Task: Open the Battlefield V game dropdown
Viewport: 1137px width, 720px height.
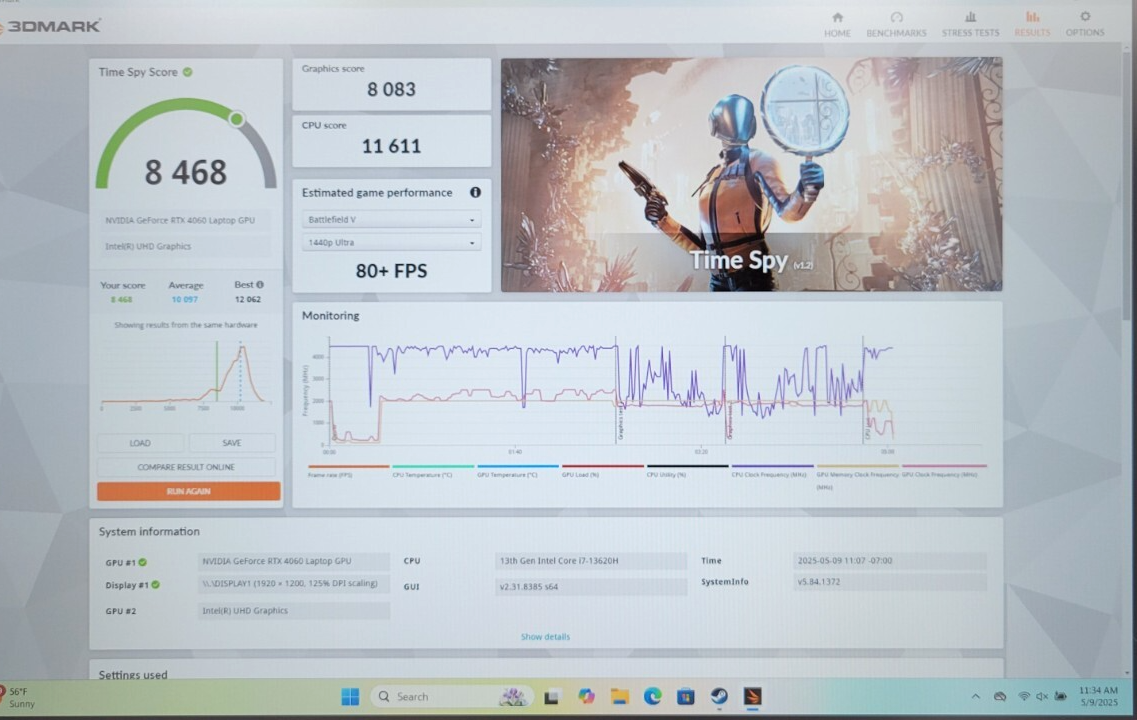Action: click(392, 219)
